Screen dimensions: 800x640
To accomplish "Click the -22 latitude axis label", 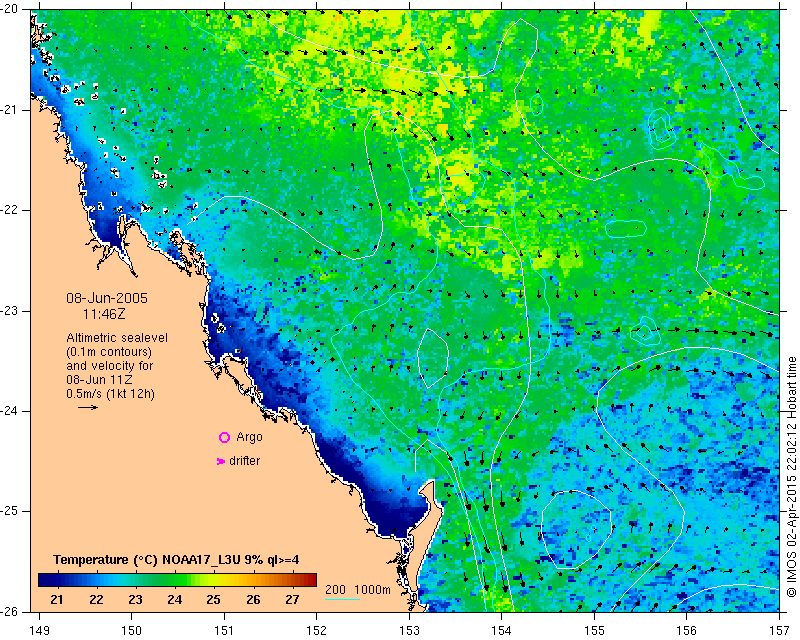I will (x=10, y=210).
